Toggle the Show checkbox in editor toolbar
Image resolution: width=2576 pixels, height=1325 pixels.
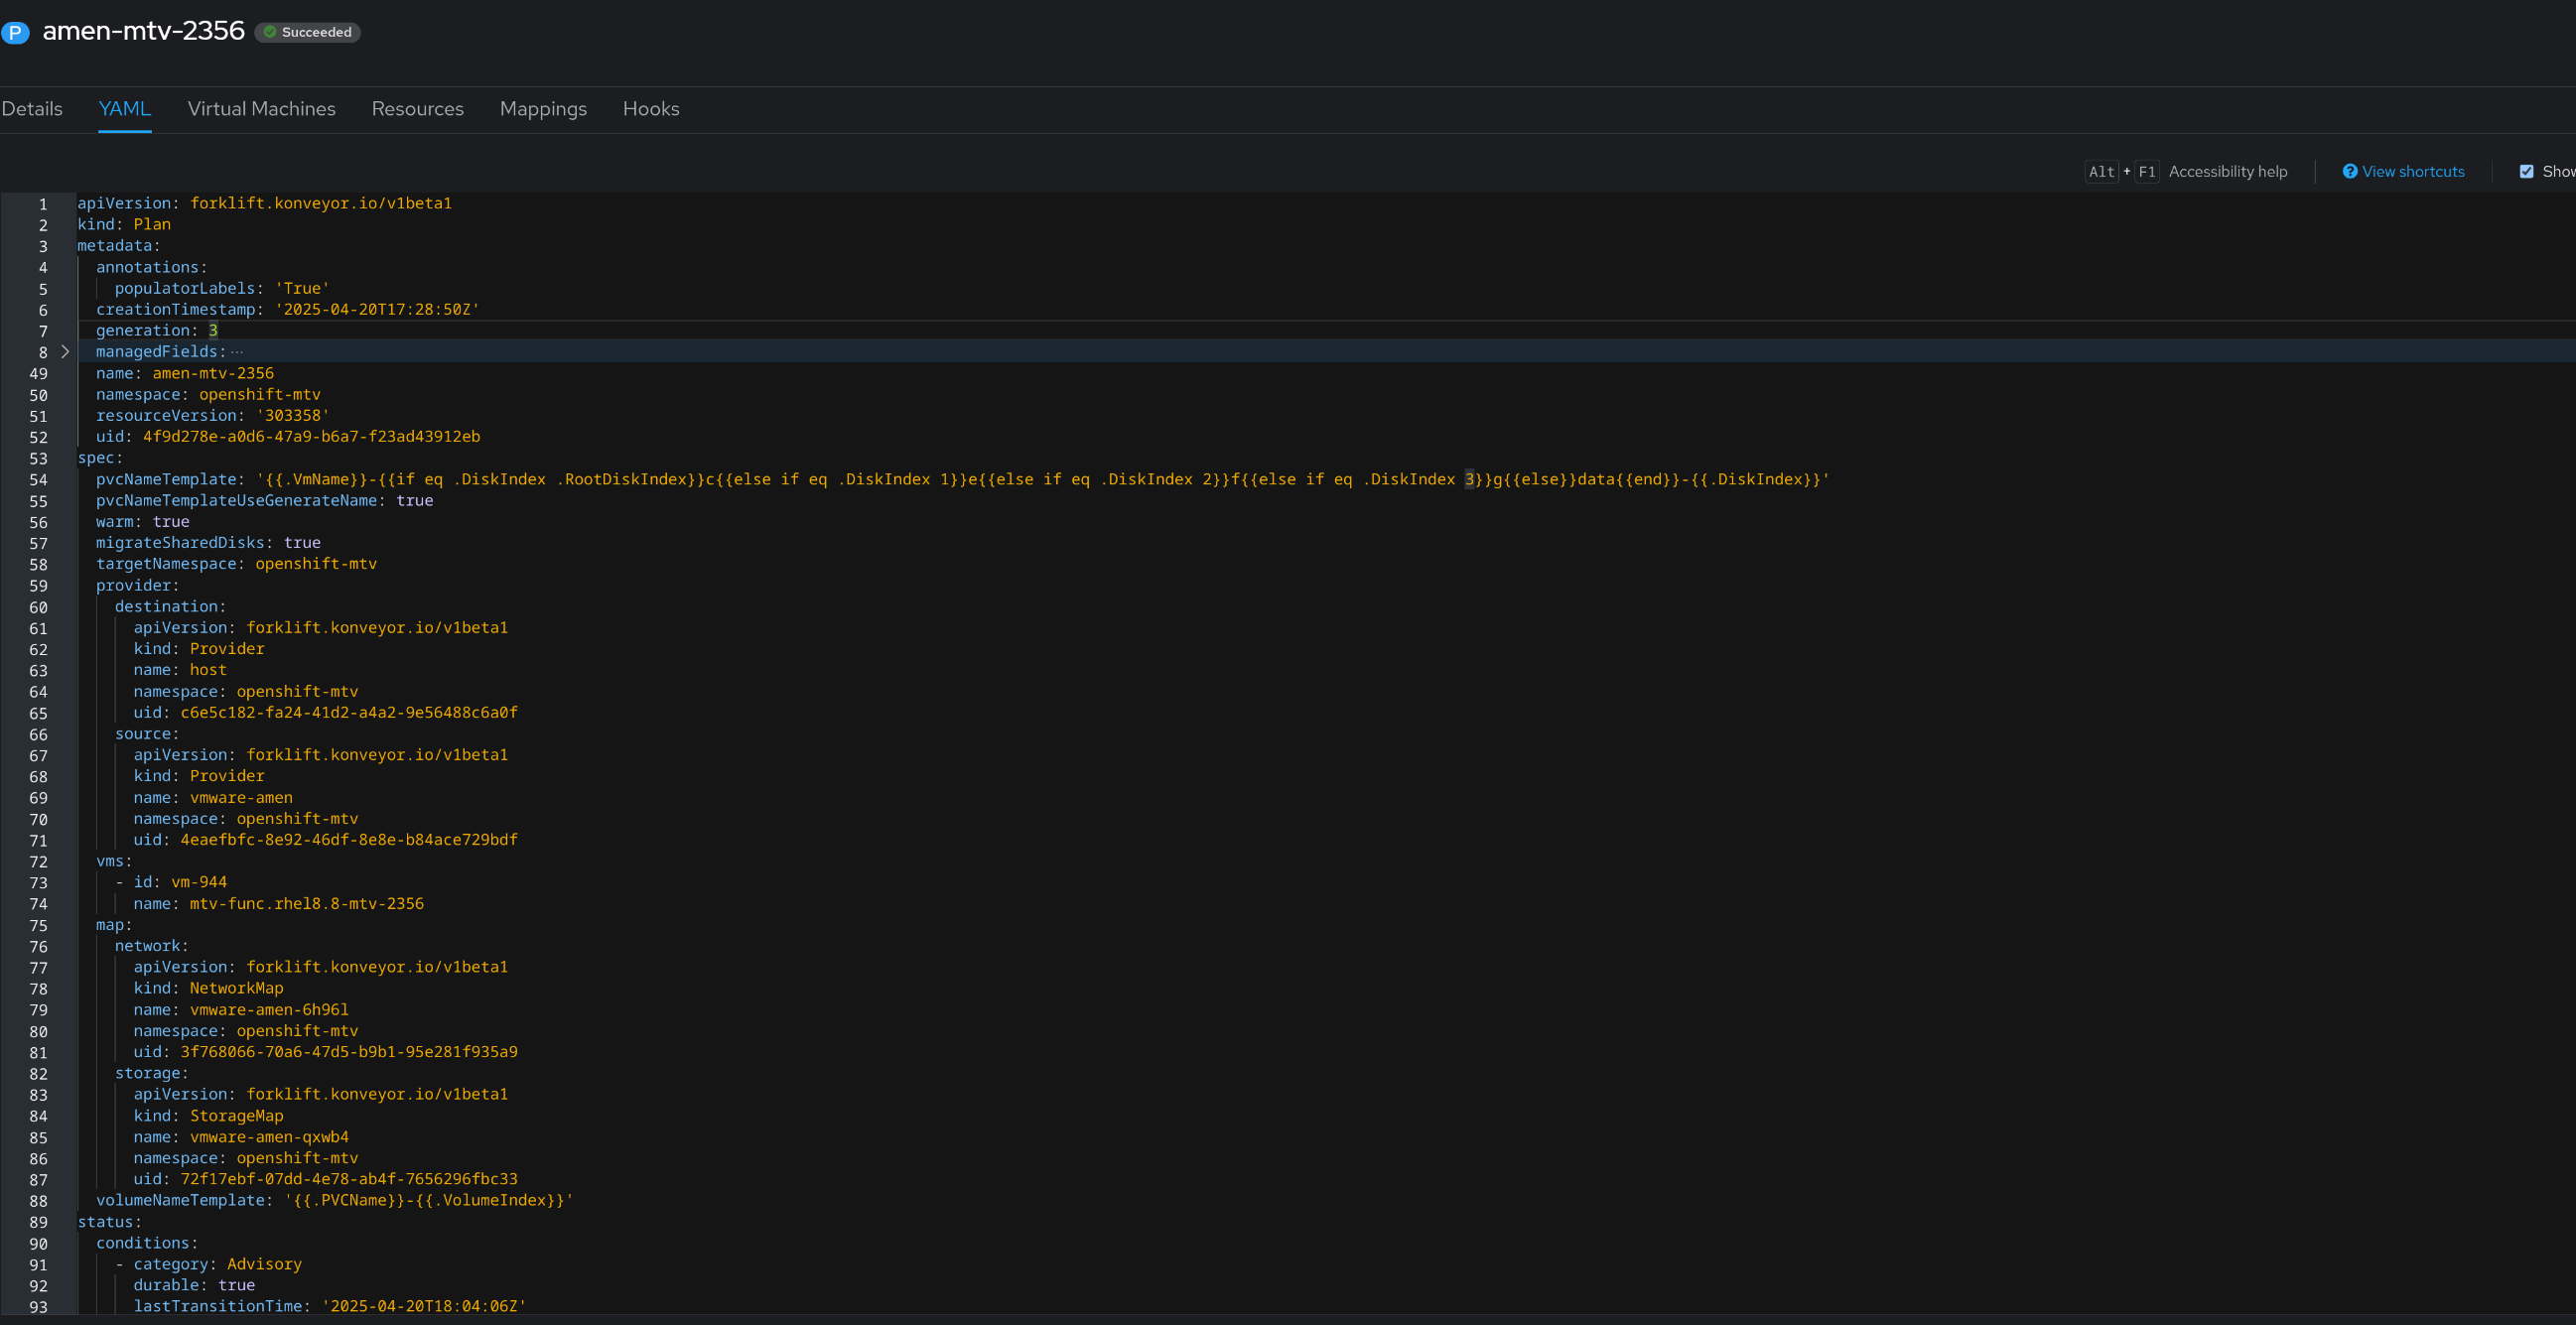pyautogui.click(x=2526, y=171)
